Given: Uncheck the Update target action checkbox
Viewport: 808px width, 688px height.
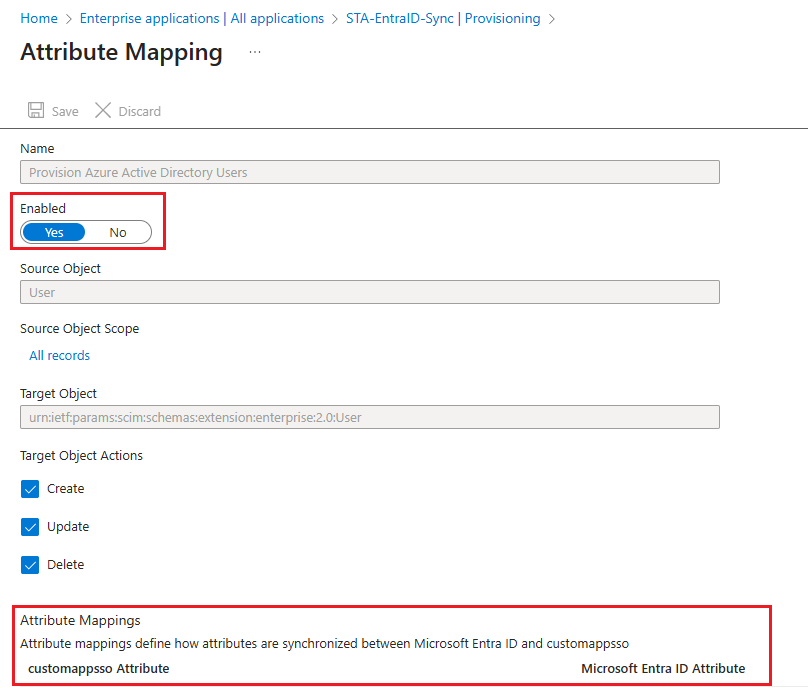Looking at the screenshot, I should [30, 527].
